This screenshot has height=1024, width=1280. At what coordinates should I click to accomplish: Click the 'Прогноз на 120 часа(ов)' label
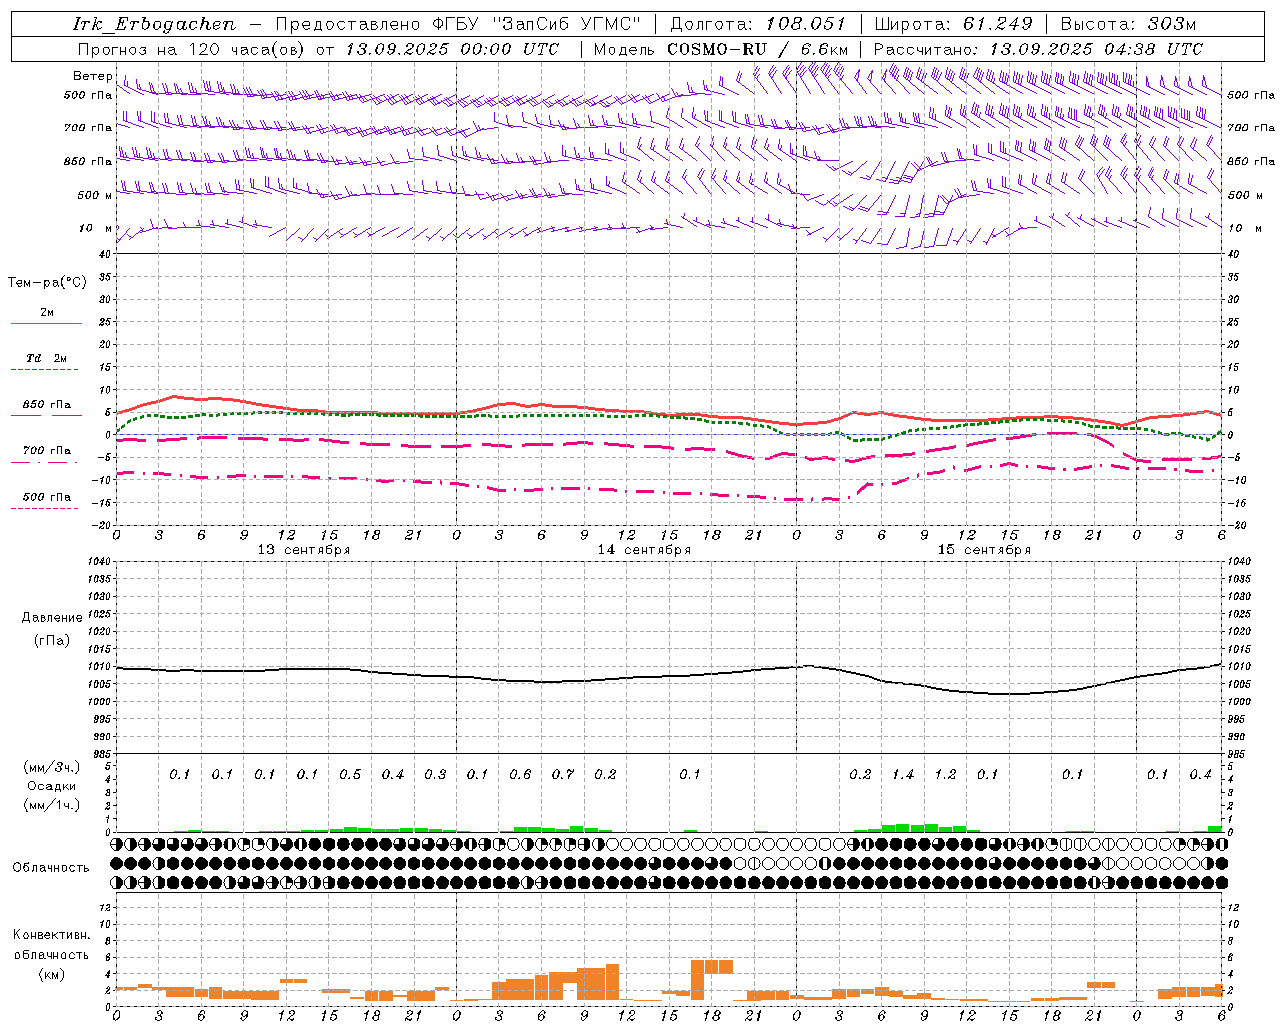coord(193,49)
